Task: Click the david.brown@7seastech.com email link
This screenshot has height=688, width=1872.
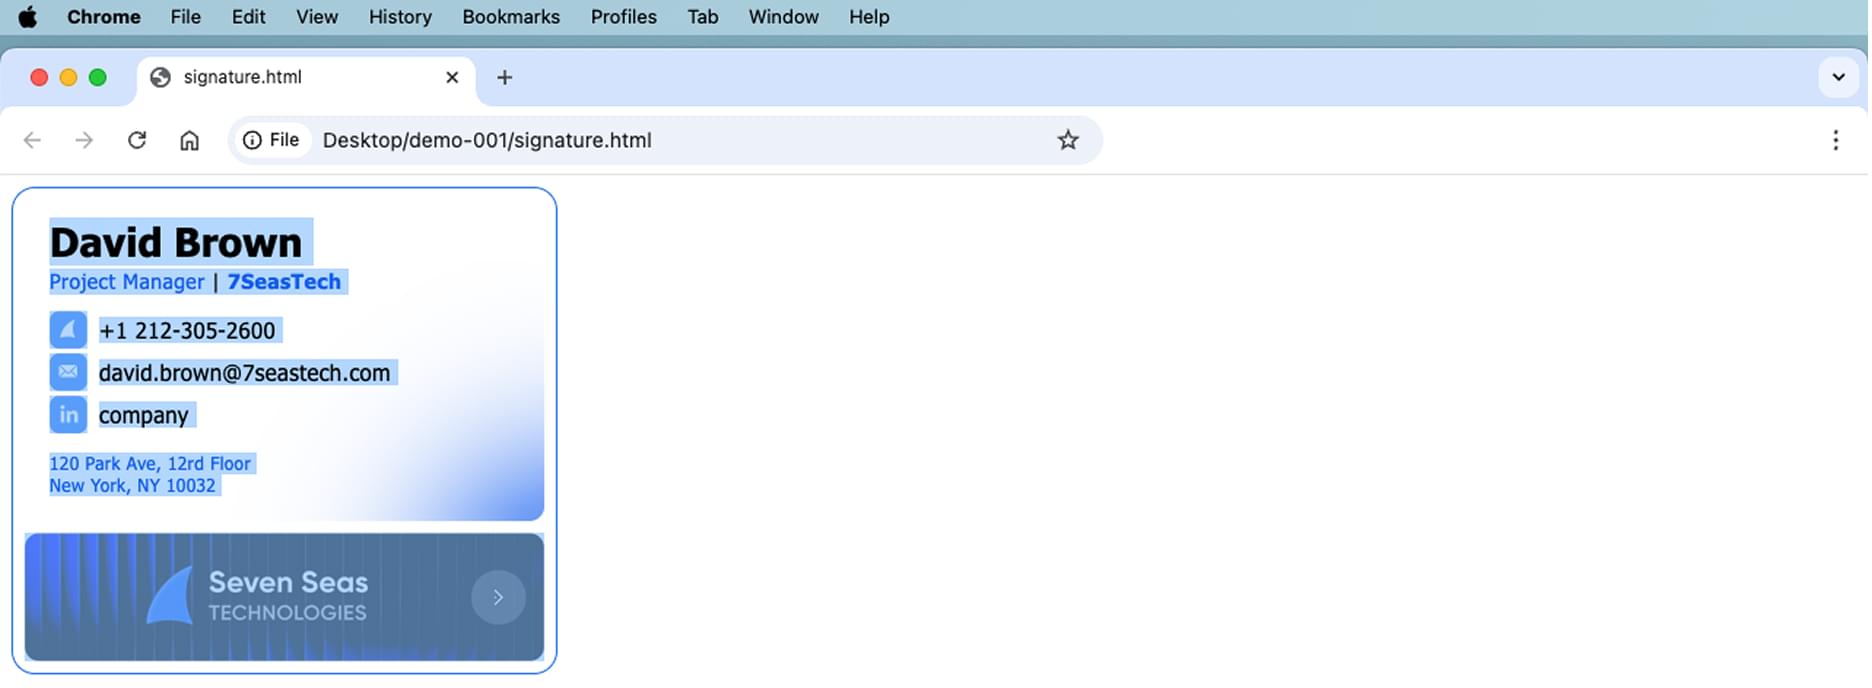Action: point(244,373)
